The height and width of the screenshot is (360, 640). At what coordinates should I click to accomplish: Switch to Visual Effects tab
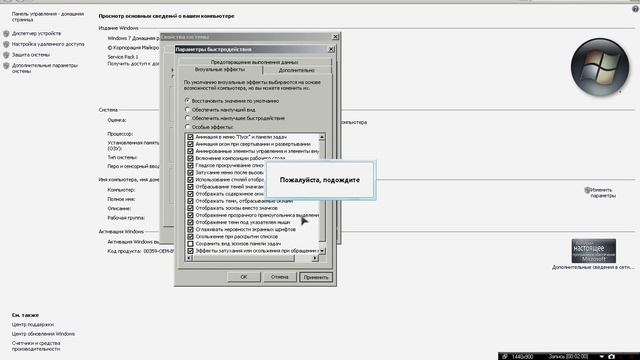220,70
